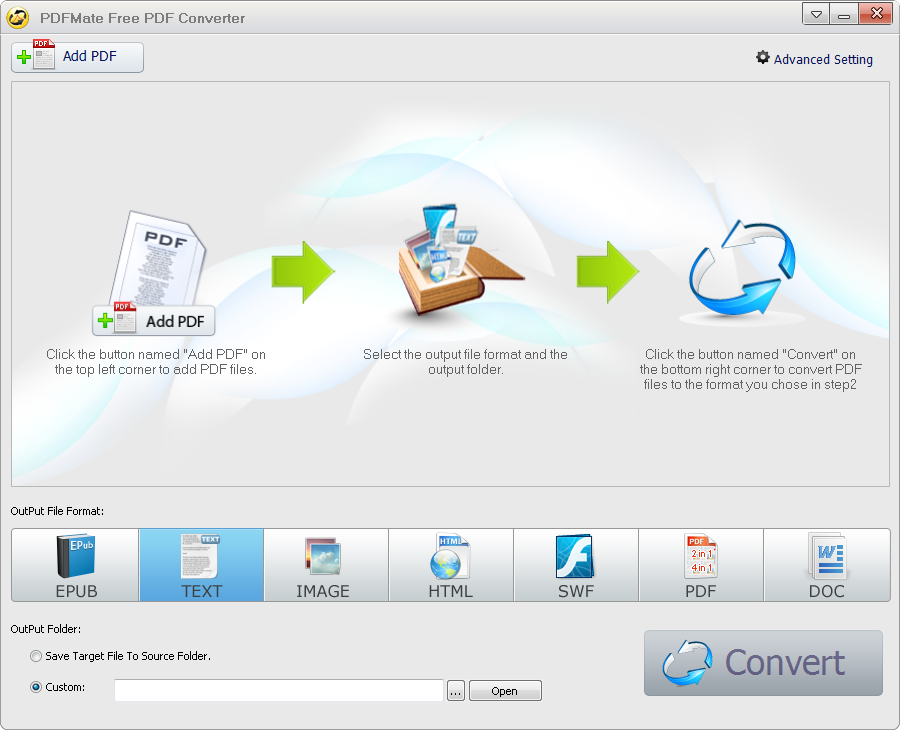900x730 pixels.
Task: Click the Add PDF illustration in center panel
Action: tap(154, 321)
